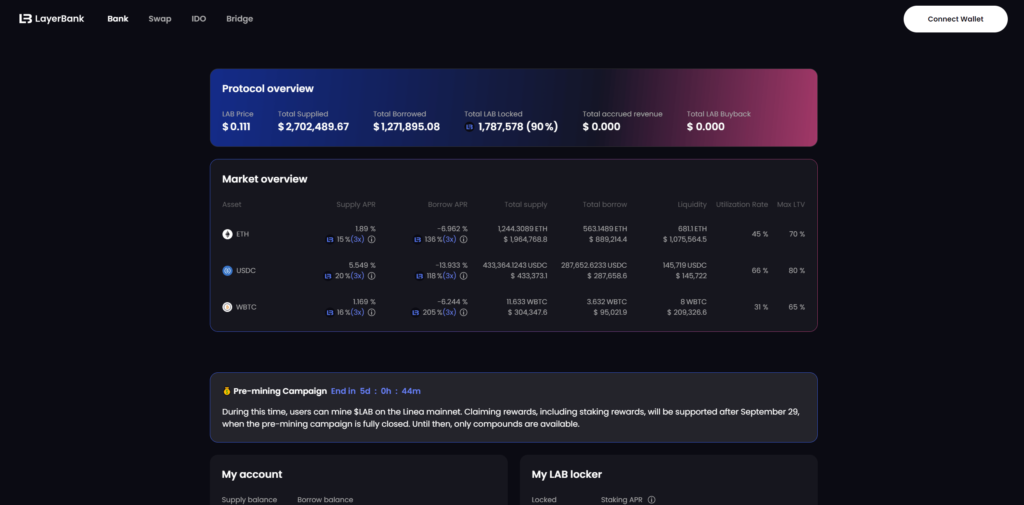
Task: Select the ETH asset label
Action: tap(242, 234)
